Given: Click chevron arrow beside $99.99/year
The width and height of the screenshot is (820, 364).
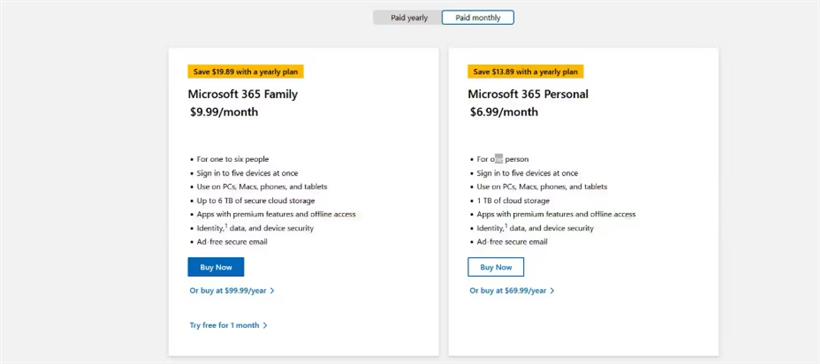Looking at the screenshot, I should [272, 291].
